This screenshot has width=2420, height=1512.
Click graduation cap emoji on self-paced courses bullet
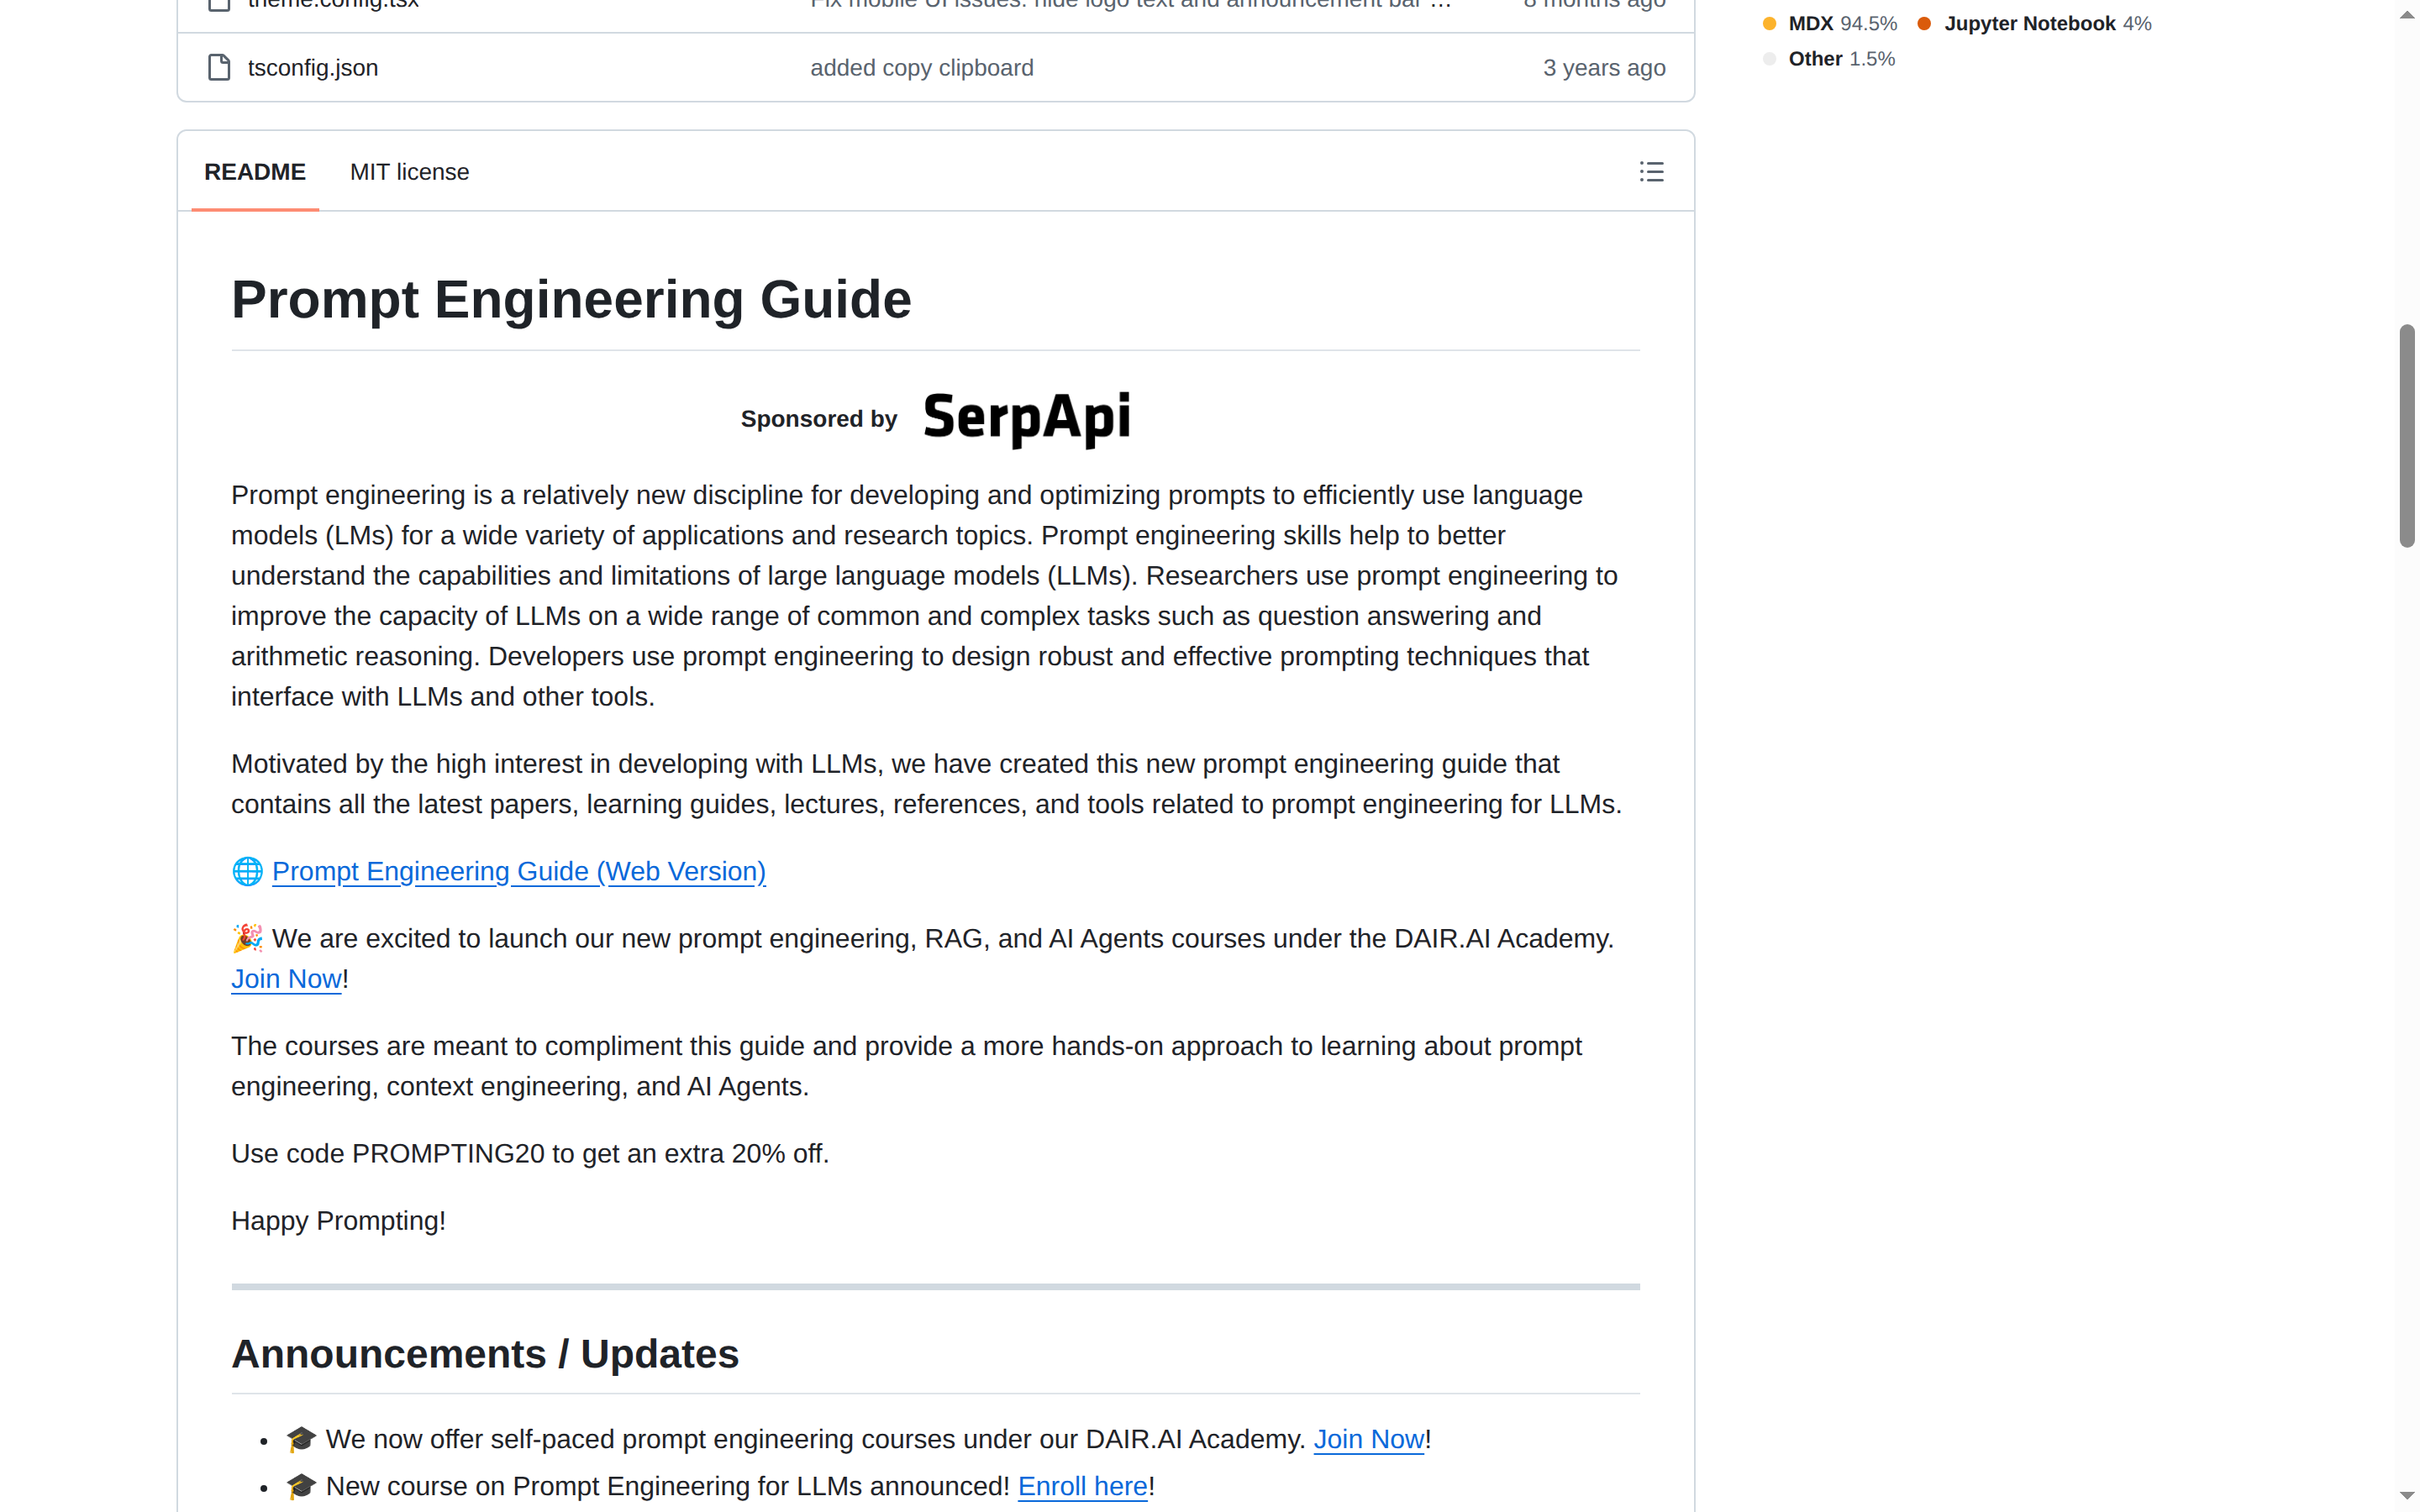pyautogui.click(x=301, y=1439)
